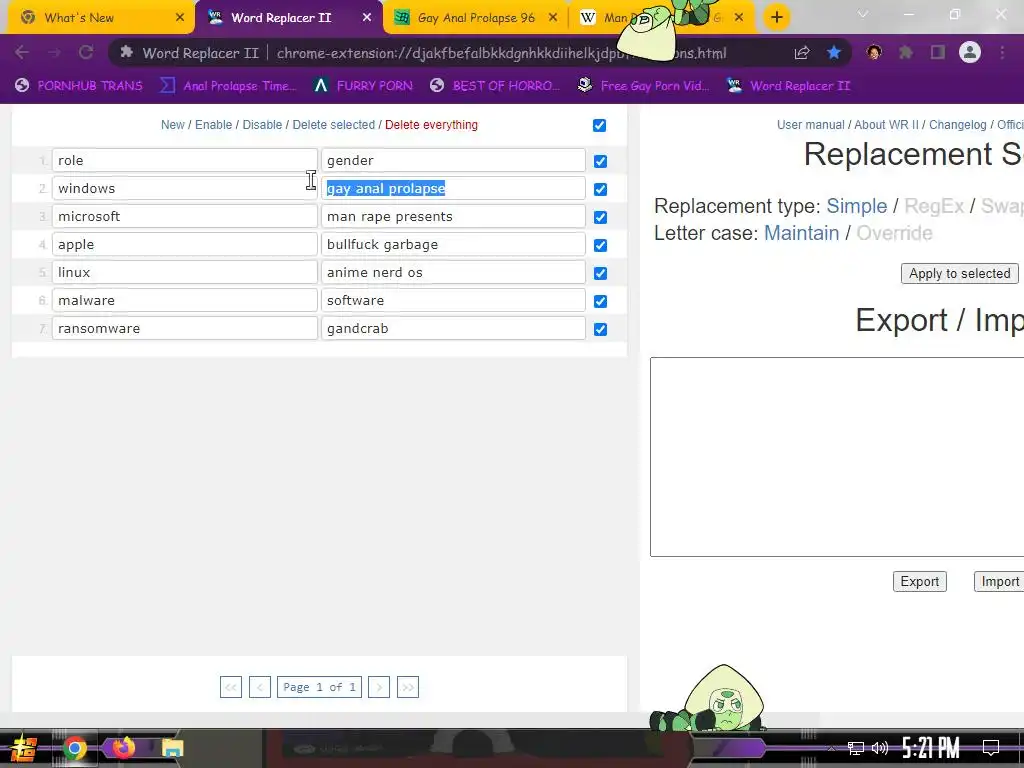The height and width of the screenshot is (768, 1024).
Task: Click the browser back arrow
Action: click(22, 52)
